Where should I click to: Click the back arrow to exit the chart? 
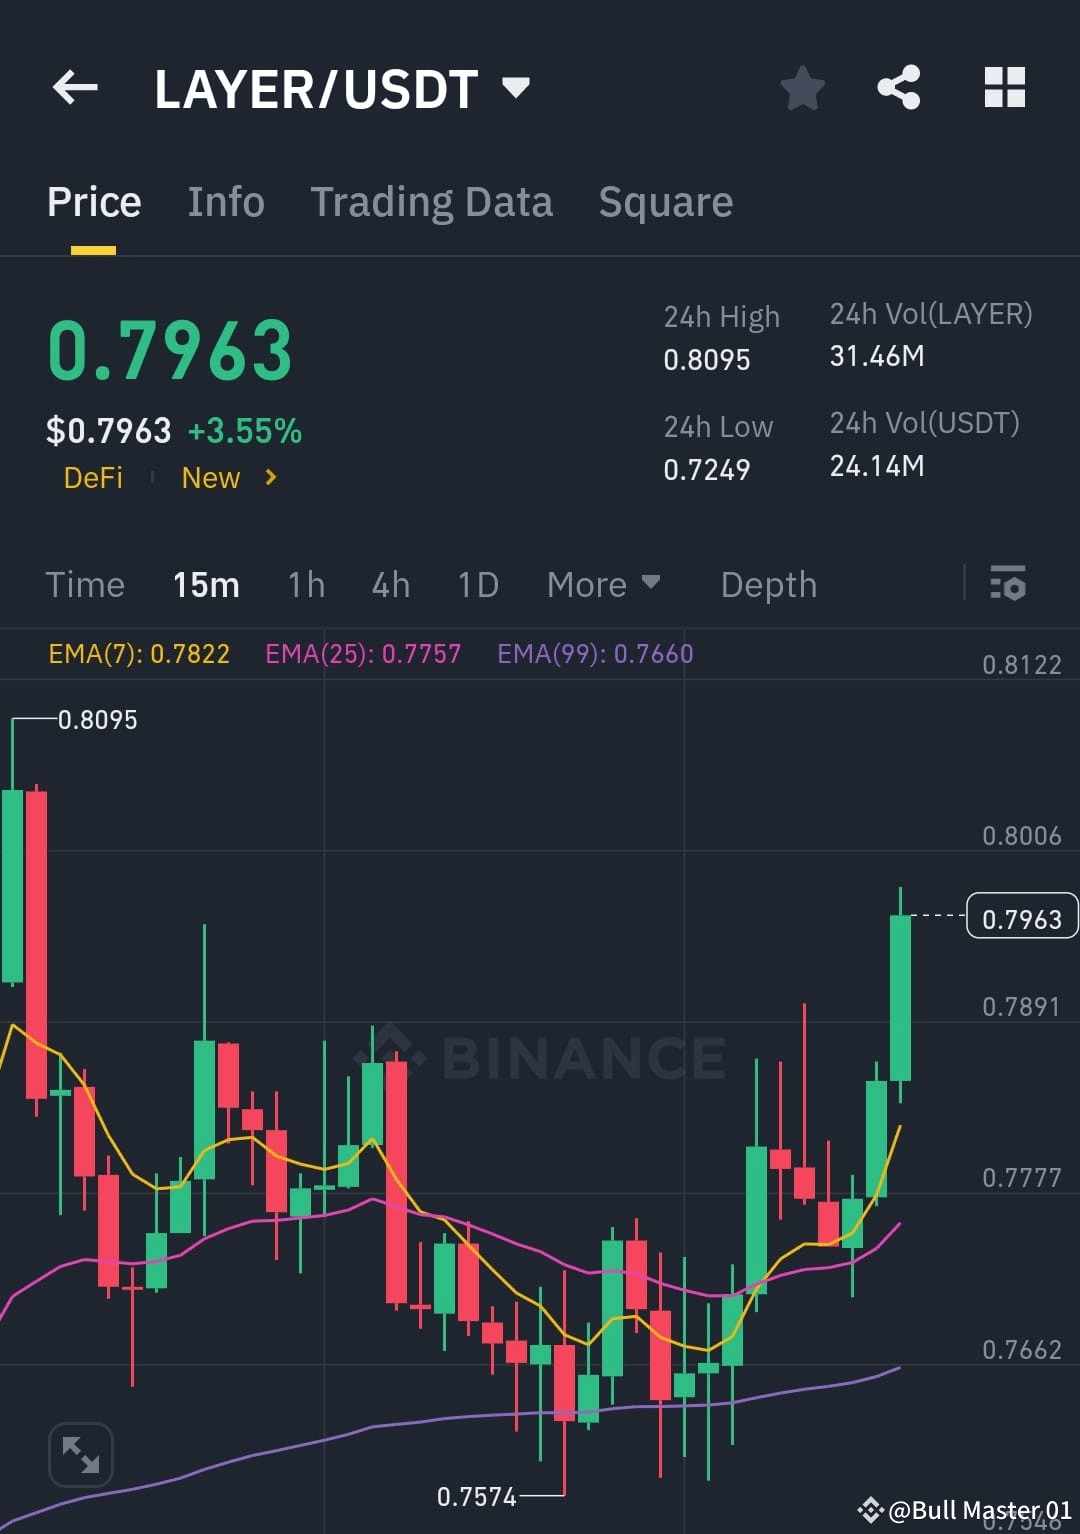pos(75,88)
